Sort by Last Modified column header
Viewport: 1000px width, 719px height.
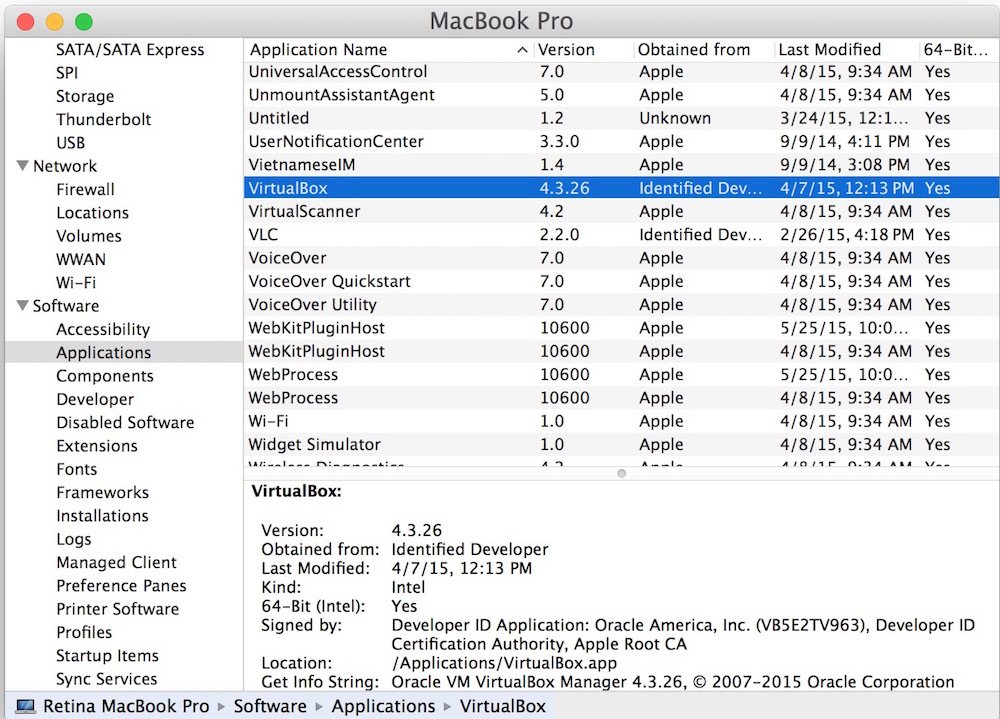click(830, 50)
